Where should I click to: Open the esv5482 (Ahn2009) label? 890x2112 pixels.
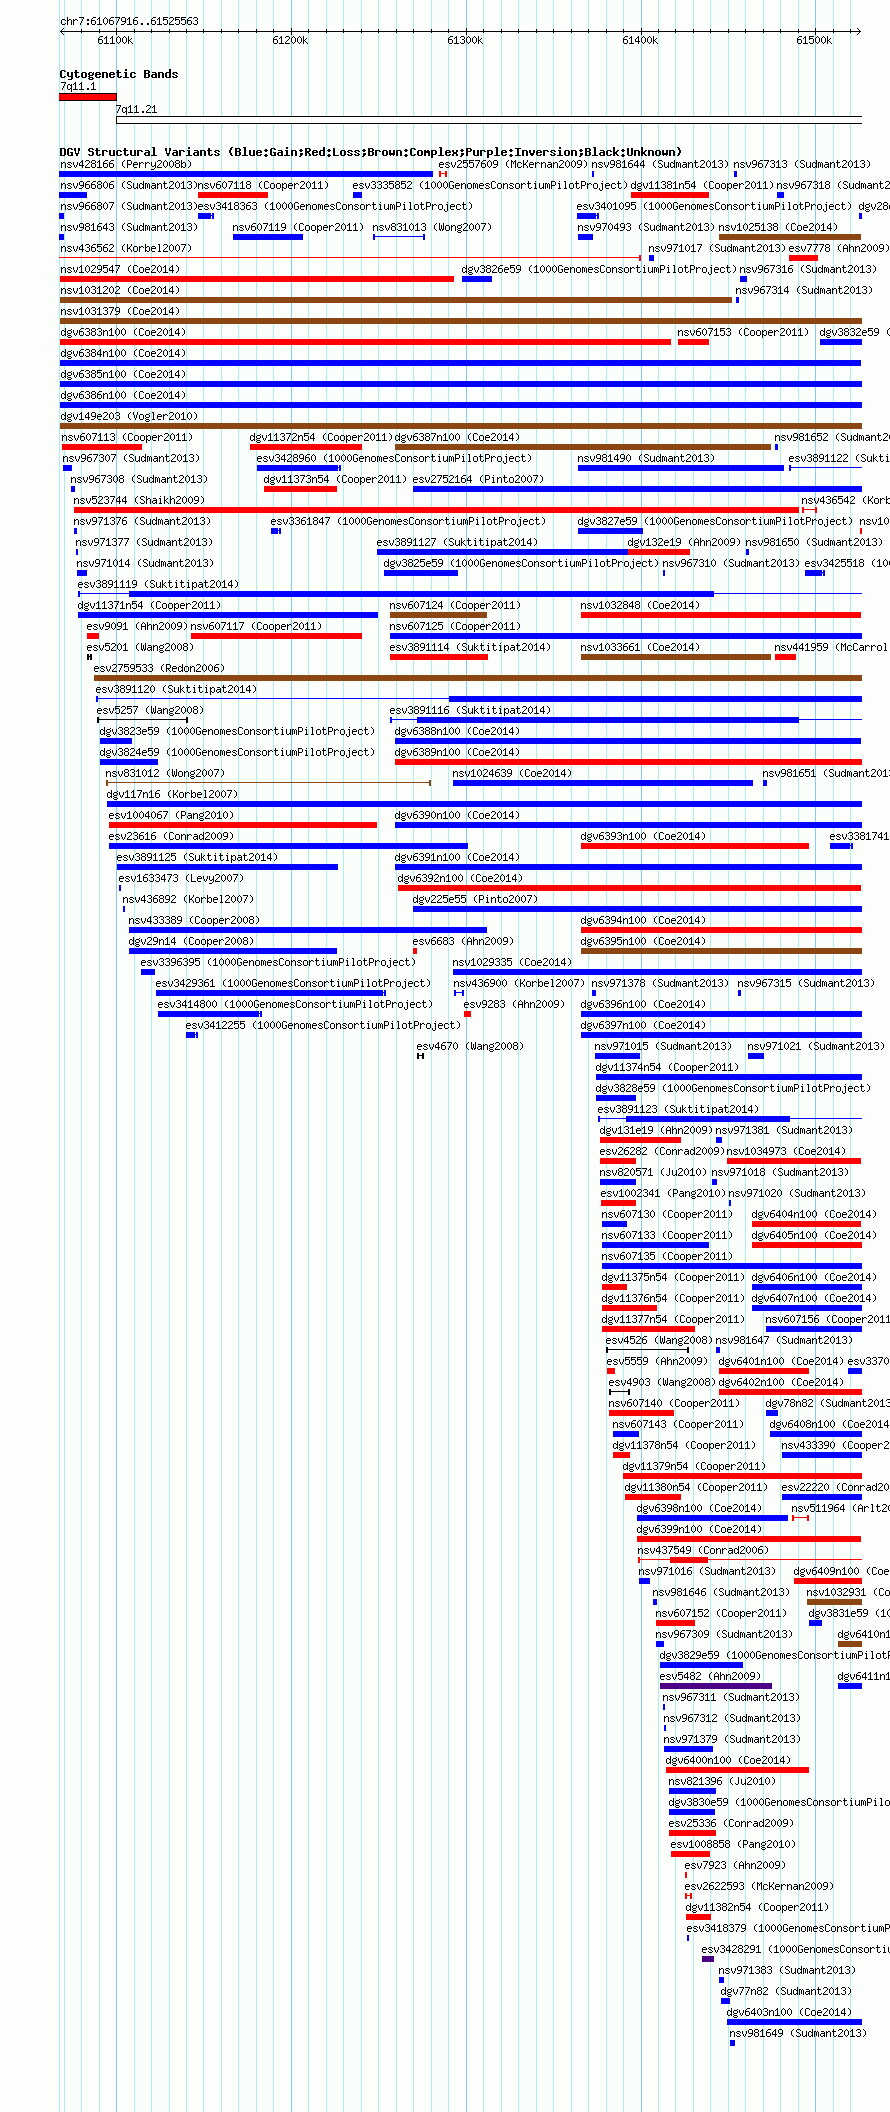pyautogui.click(x=710, y=1676)
